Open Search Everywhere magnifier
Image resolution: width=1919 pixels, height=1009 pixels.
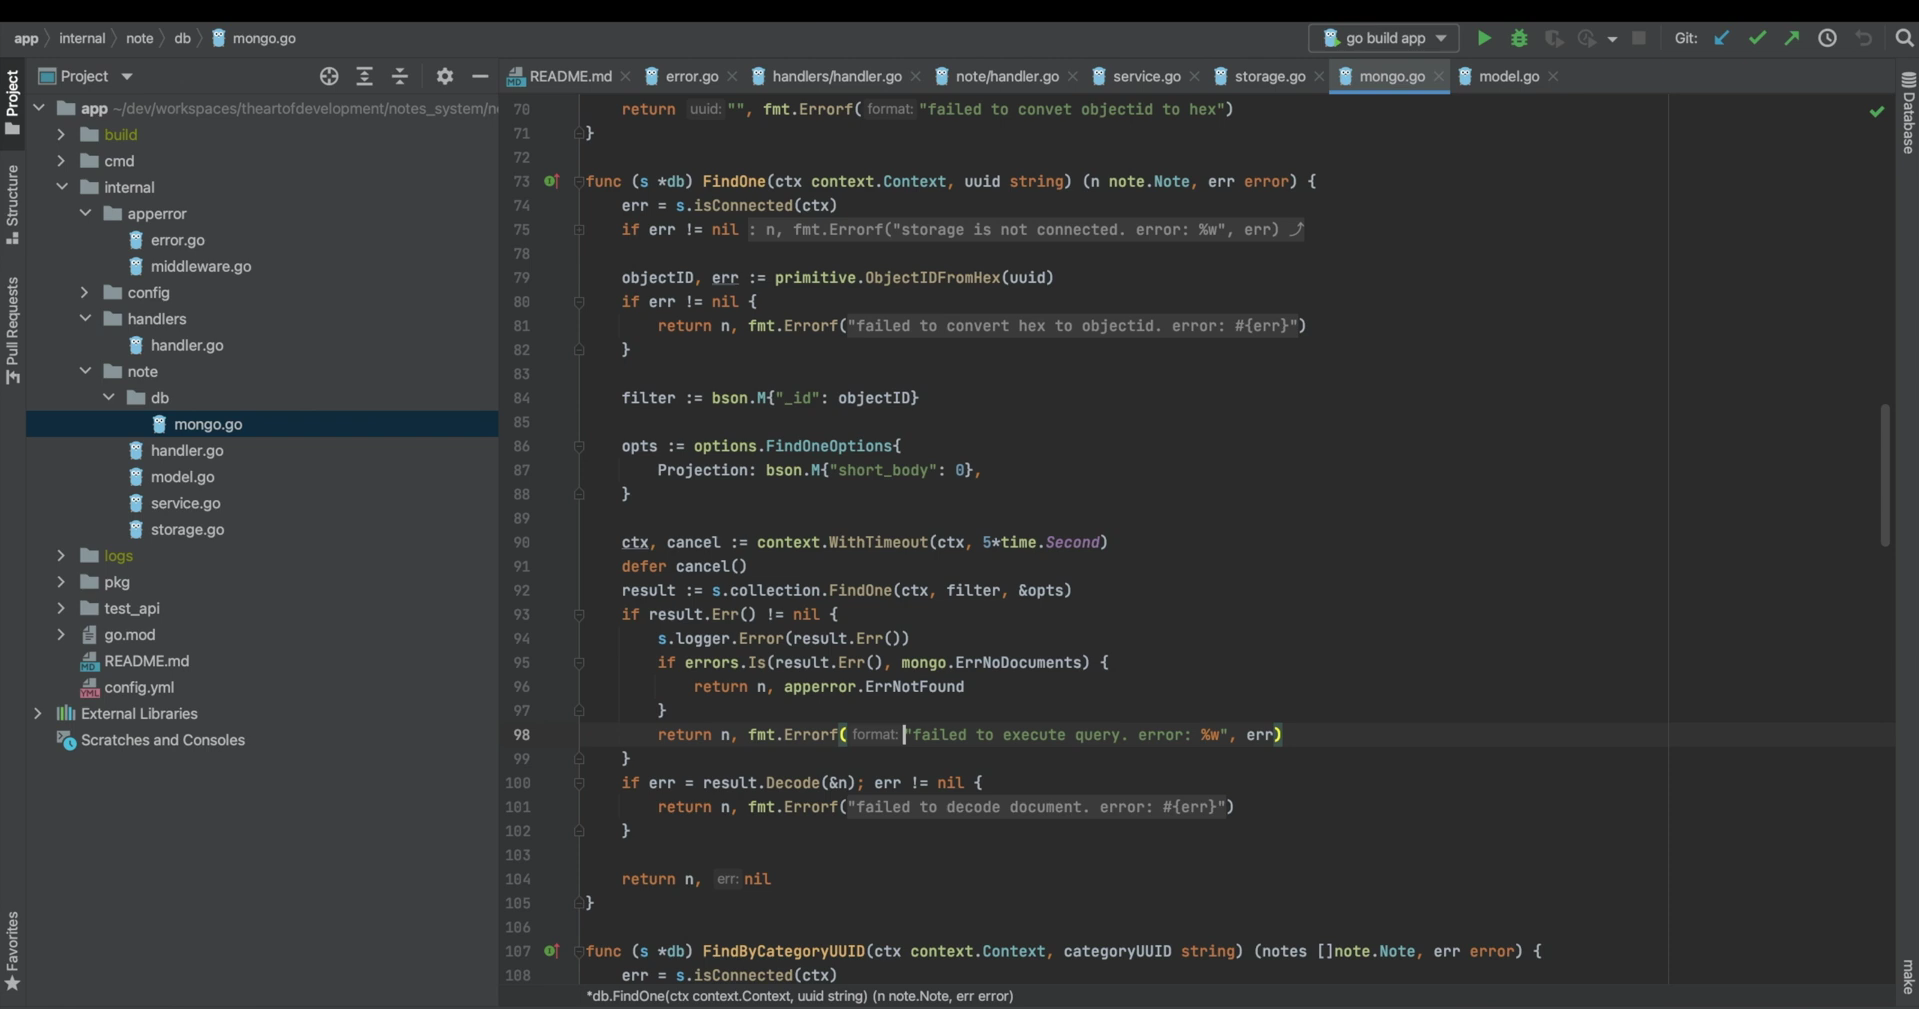[1904, 38]
